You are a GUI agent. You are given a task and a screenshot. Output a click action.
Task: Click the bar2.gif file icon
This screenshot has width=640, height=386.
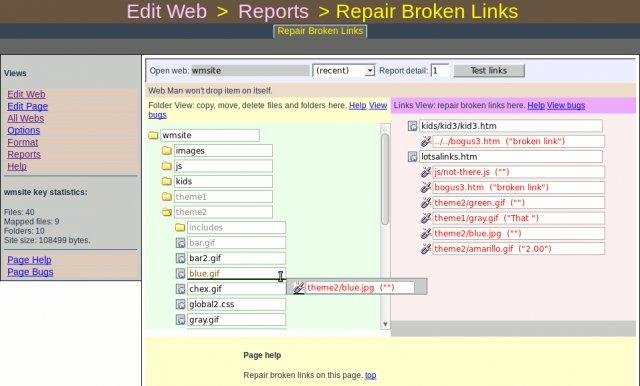[180, 258]
